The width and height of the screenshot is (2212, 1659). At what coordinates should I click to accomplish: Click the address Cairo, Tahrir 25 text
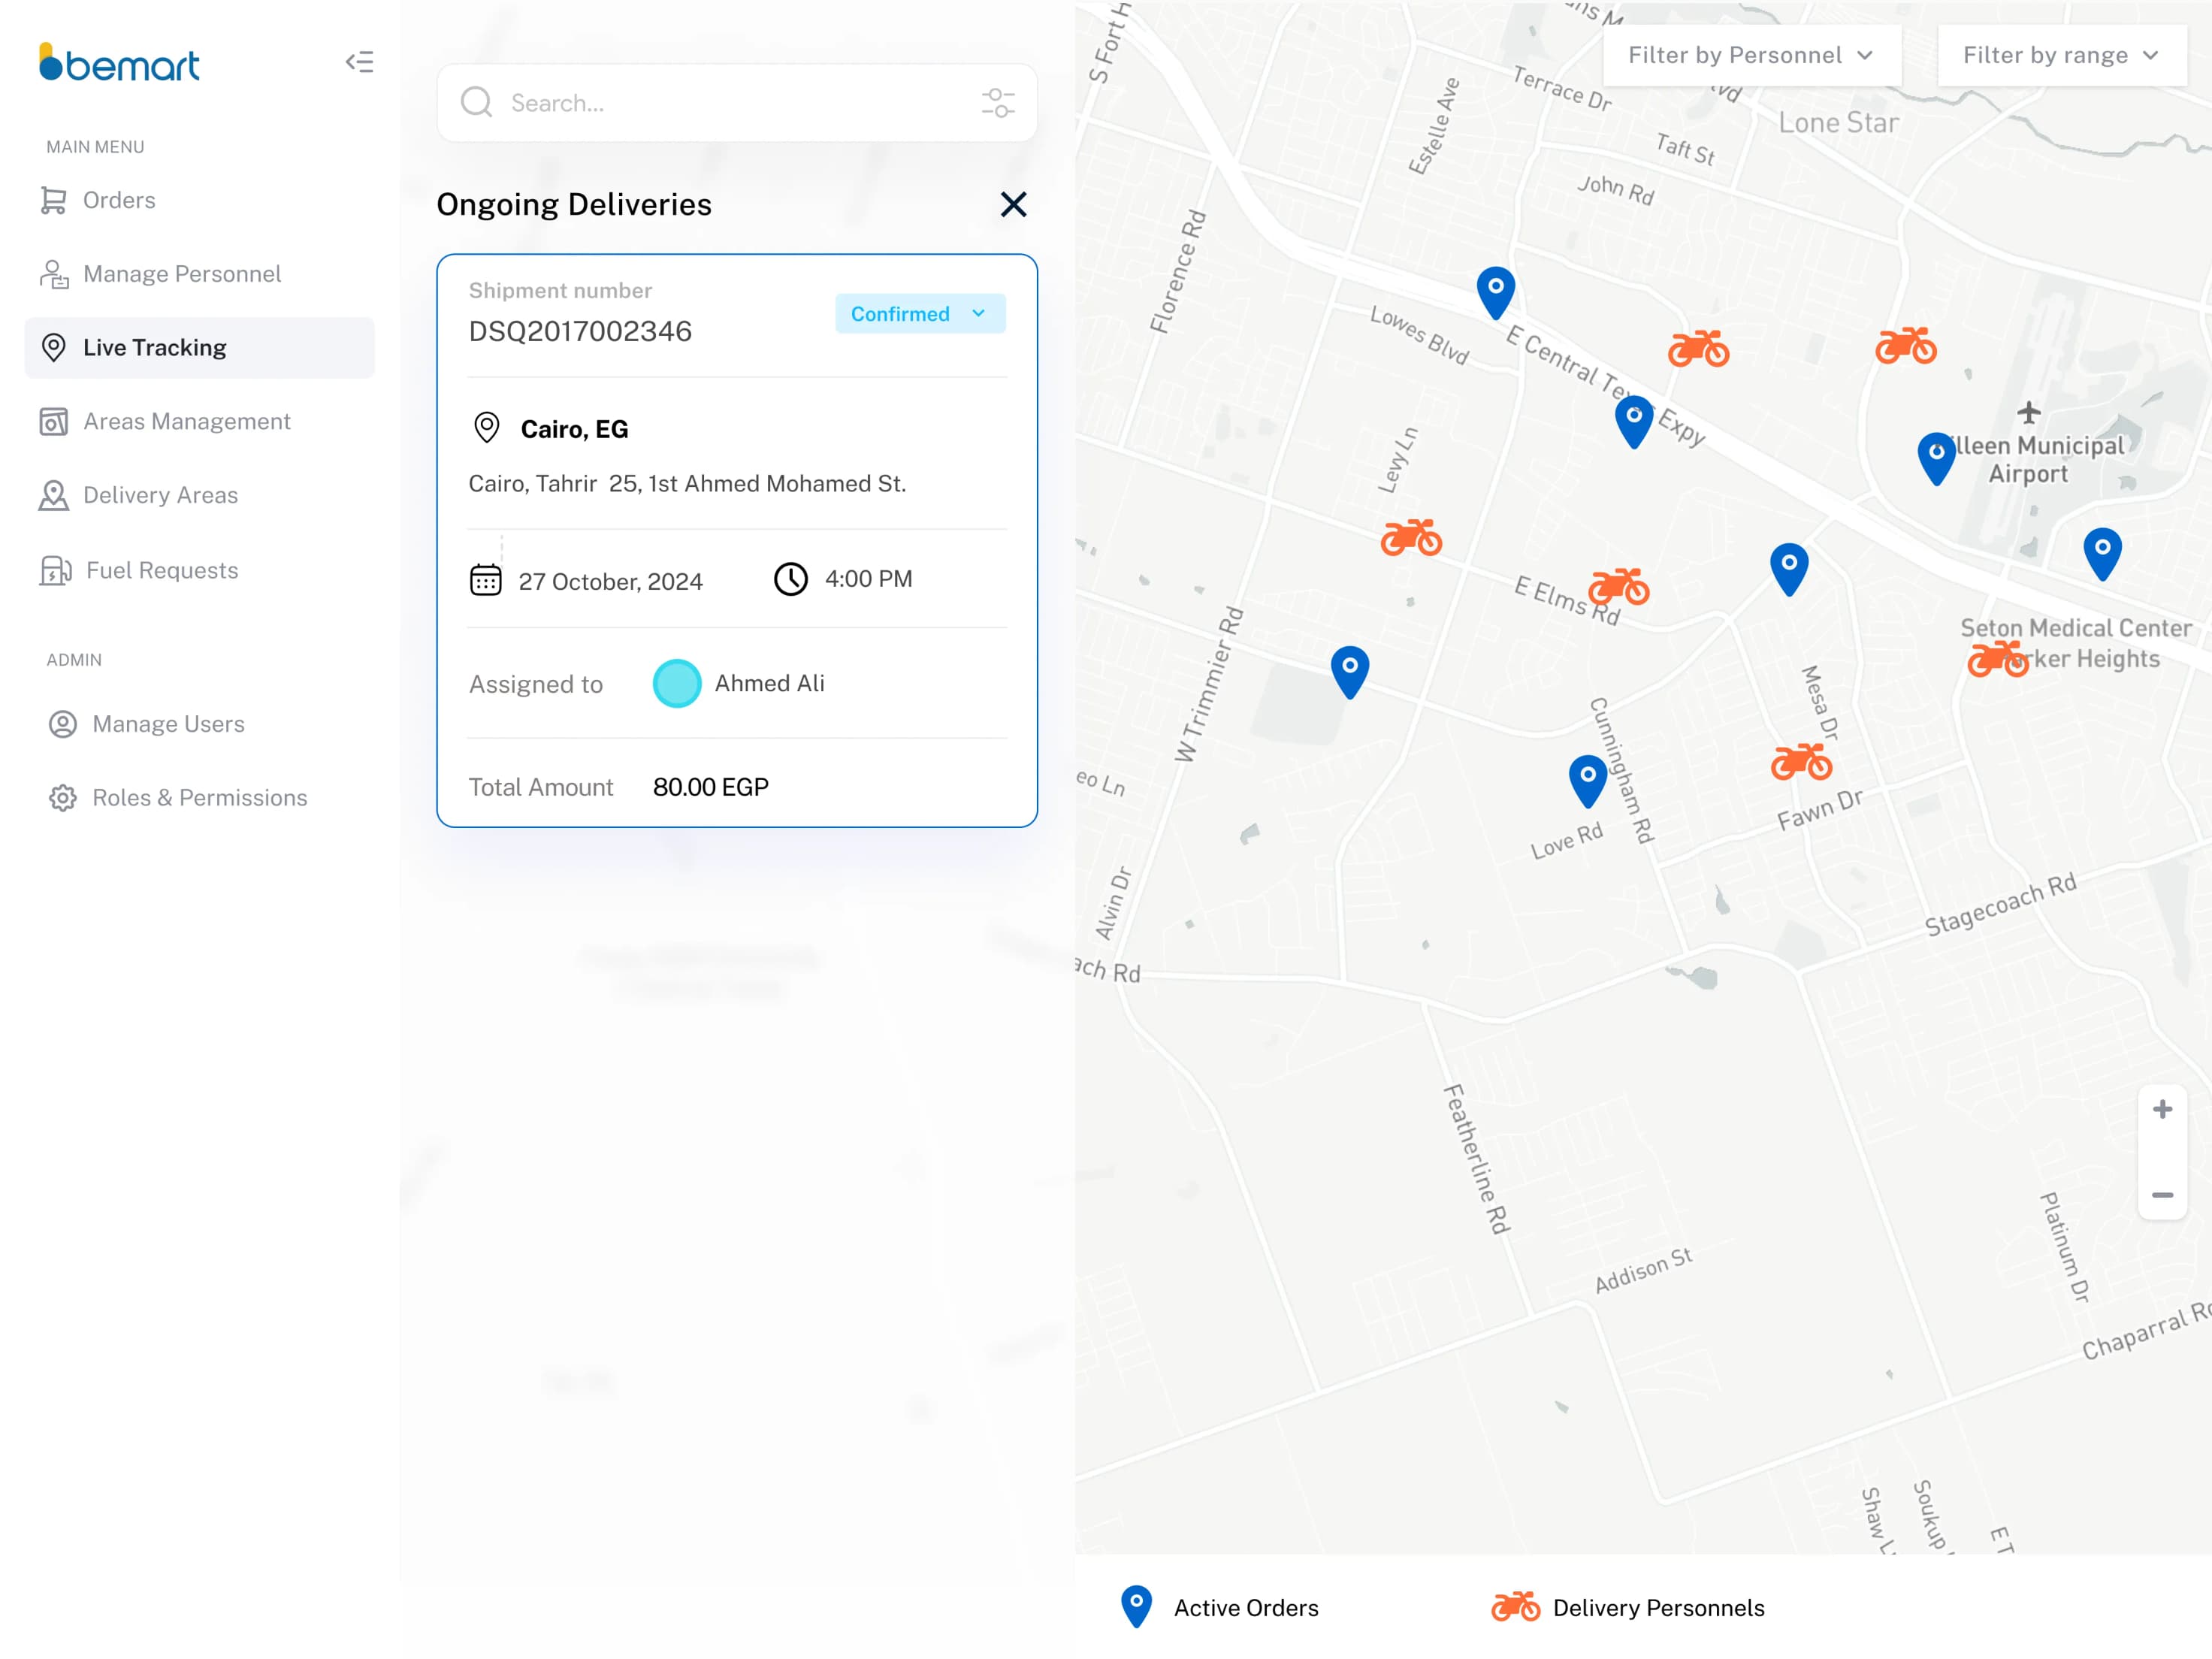click(x=687, y=484)
